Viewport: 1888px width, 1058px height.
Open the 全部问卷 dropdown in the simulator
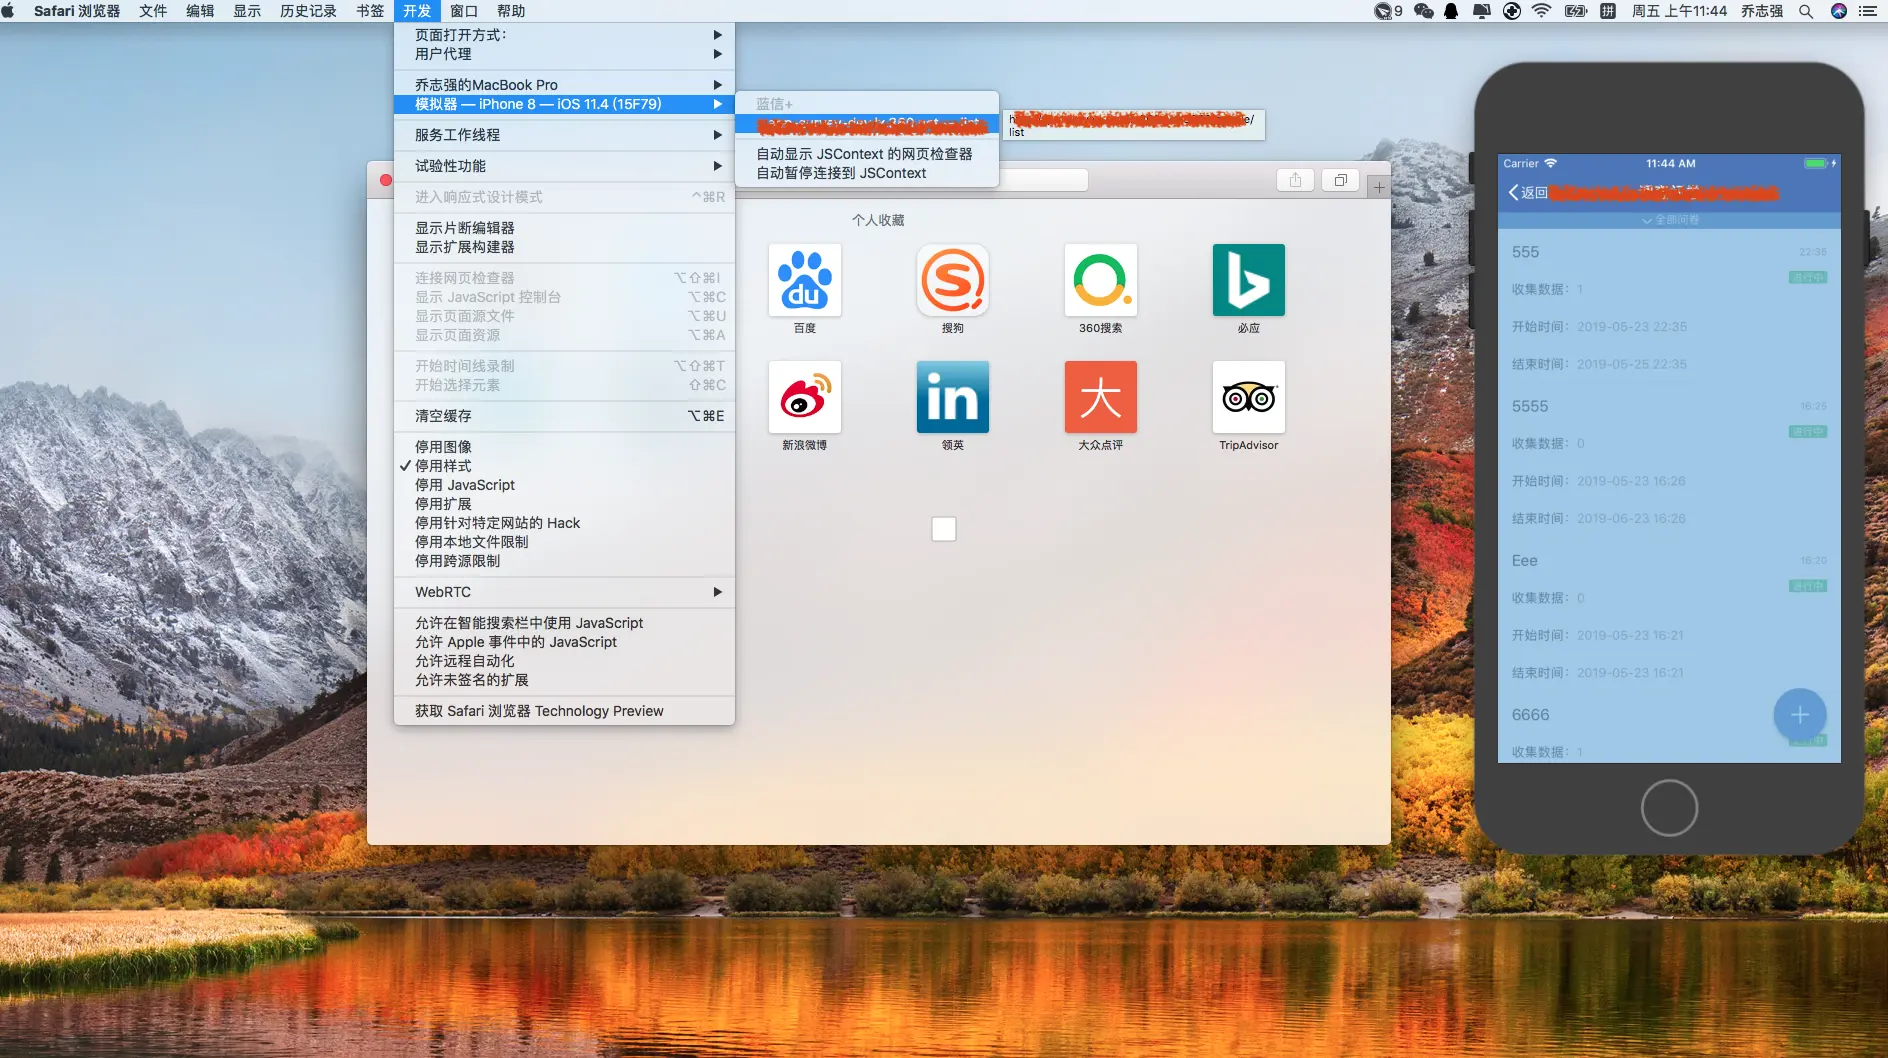point(1670,220)
